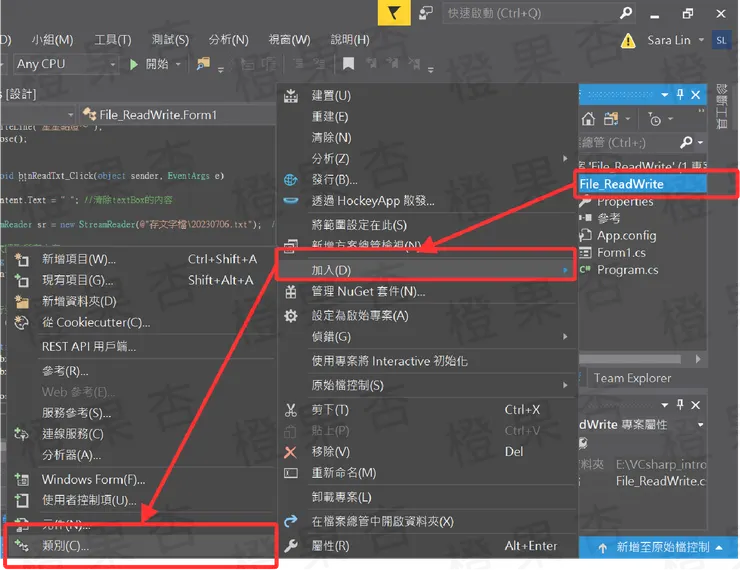This screenshot has width=740, height=570.
Task: Choose 在檔案總管中開啟資料夾(X)
Action: [x=427, y=521]
